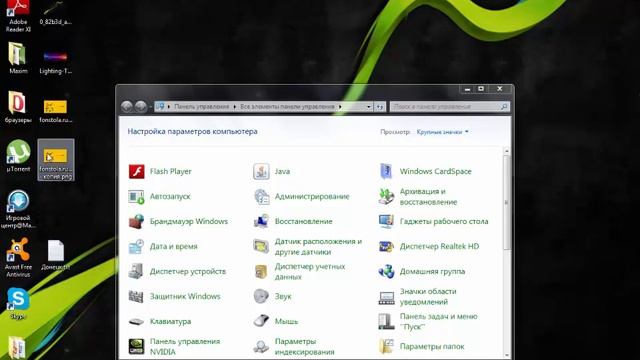Screen dimensions: 640x360
Task: Go forward with the navigation Forward button
Action: (x=141, y=107)
